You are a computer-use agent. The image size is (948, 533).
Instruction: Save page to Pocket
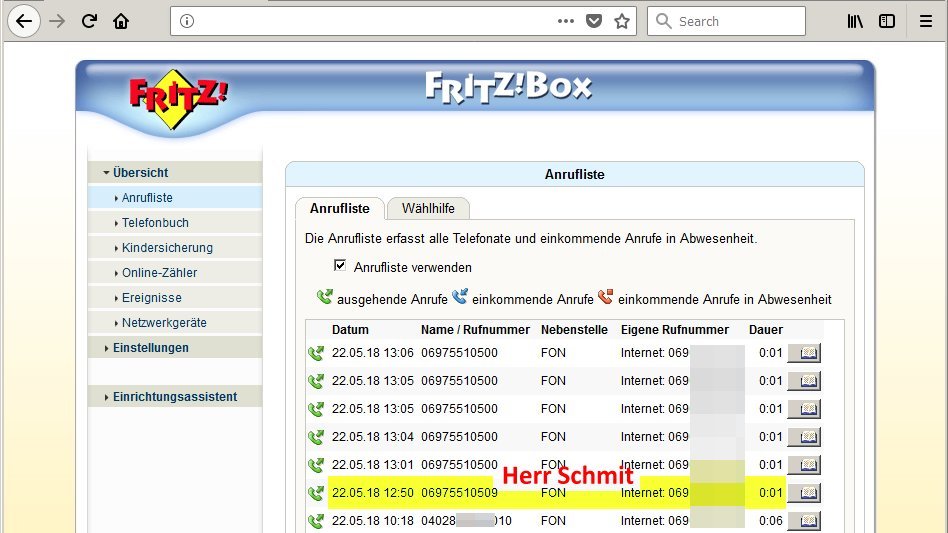(594, 21)
